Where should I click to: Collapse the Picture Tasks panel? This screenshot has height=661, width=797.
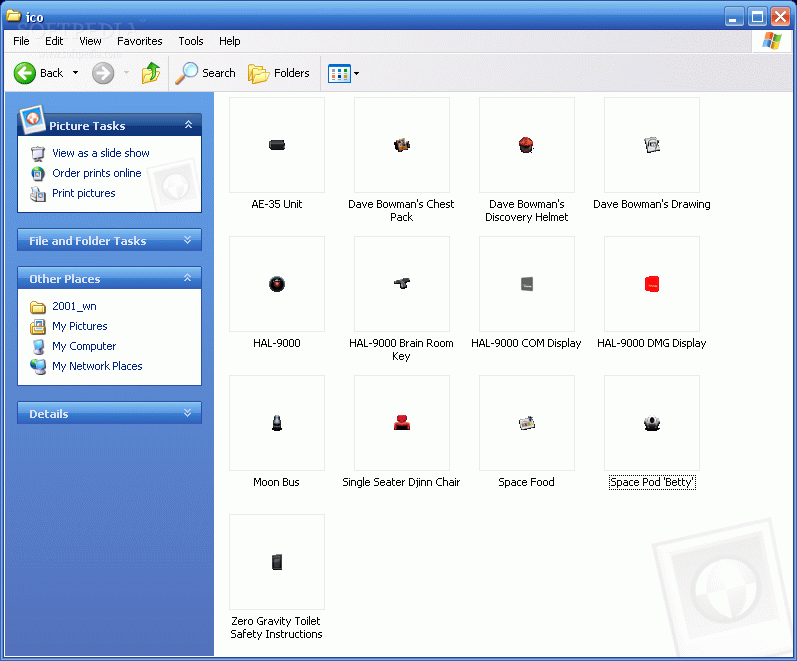tap(188, 125)
